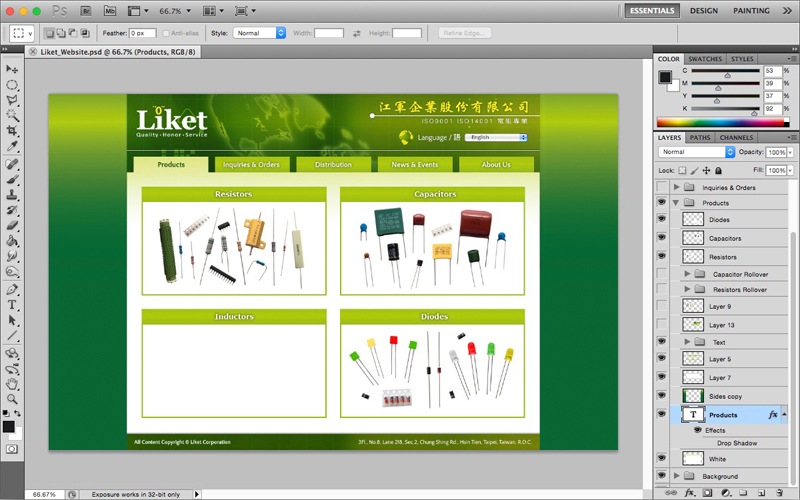Toggle visibility of the White layer
The height and width of the screenshot is (500, 800).
point(661,459)
